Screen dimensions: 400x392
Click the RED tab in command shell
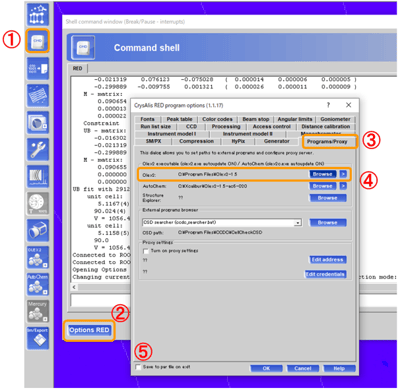[x=77, y=68]
